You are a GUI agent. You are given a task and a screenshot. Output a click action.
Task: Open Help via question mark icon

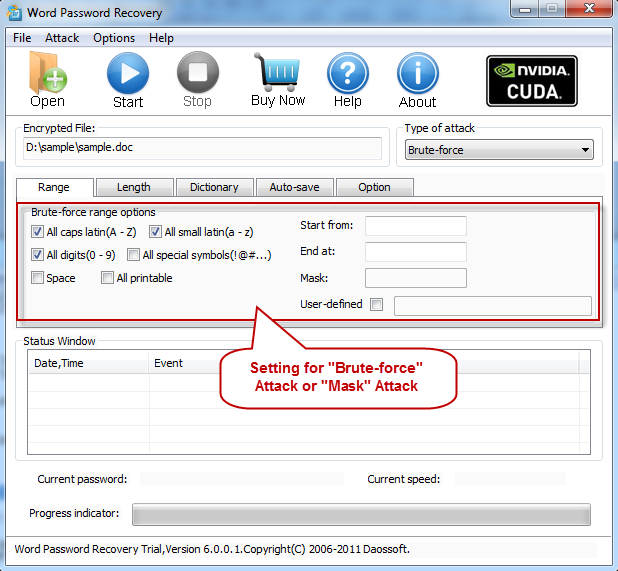tap(348, 73)
